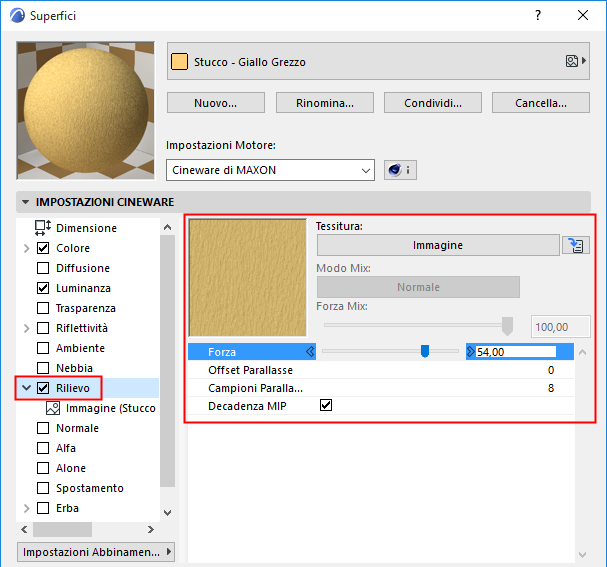
Task: Uncheck the Colore channel checkbox
Action: pos(43,248)
